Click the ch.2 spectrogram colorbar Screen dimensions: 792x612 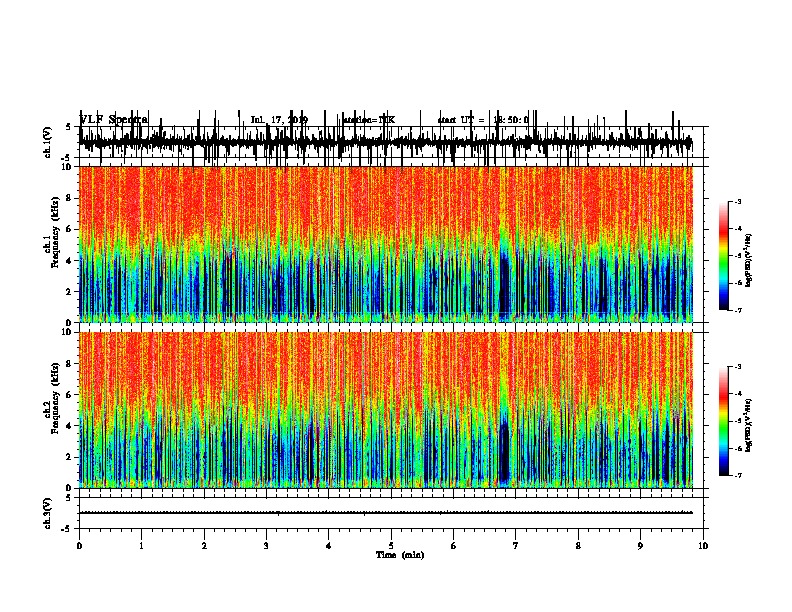(724, 421)
